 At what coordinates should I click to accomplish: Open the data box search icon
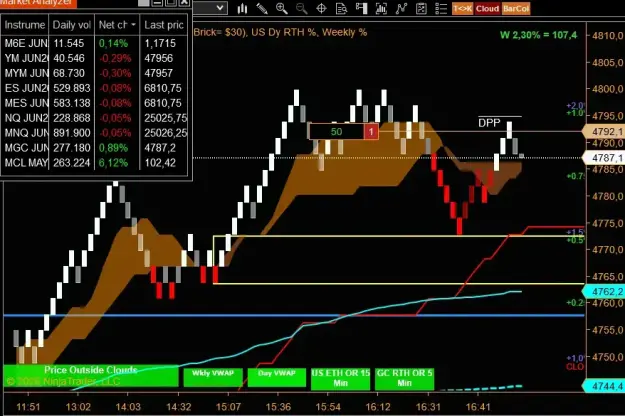click(341, 8)
